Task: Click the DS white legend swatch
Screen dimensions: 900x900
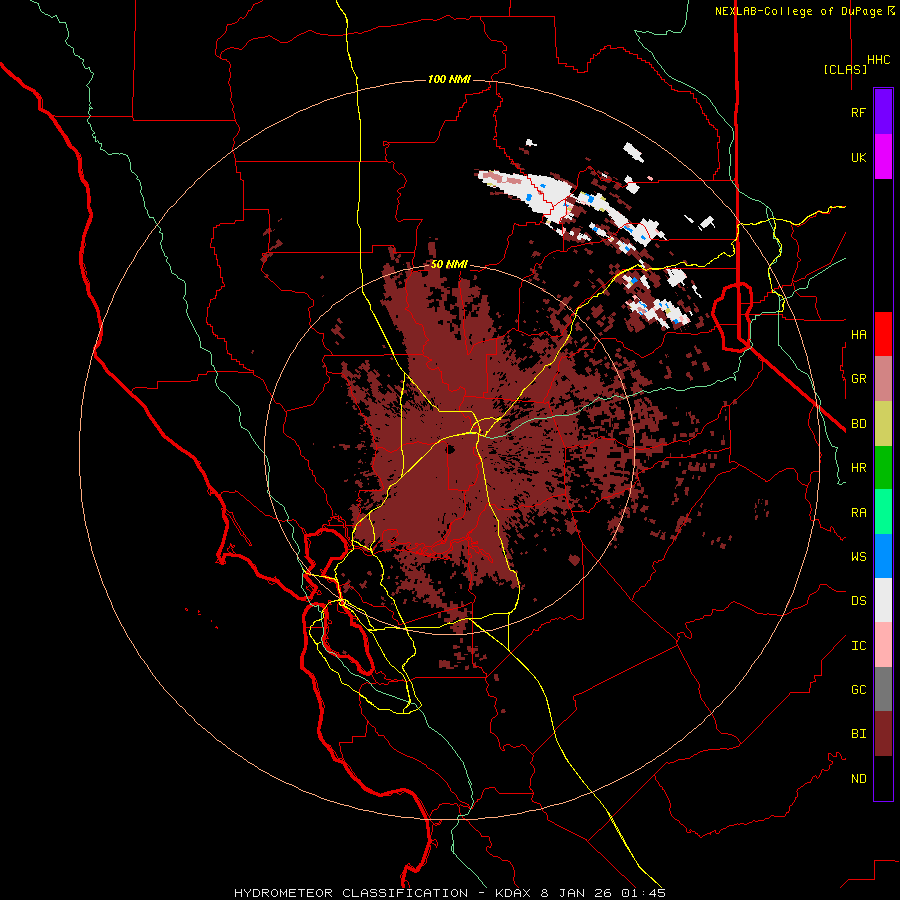Action: tap(883, 600)
